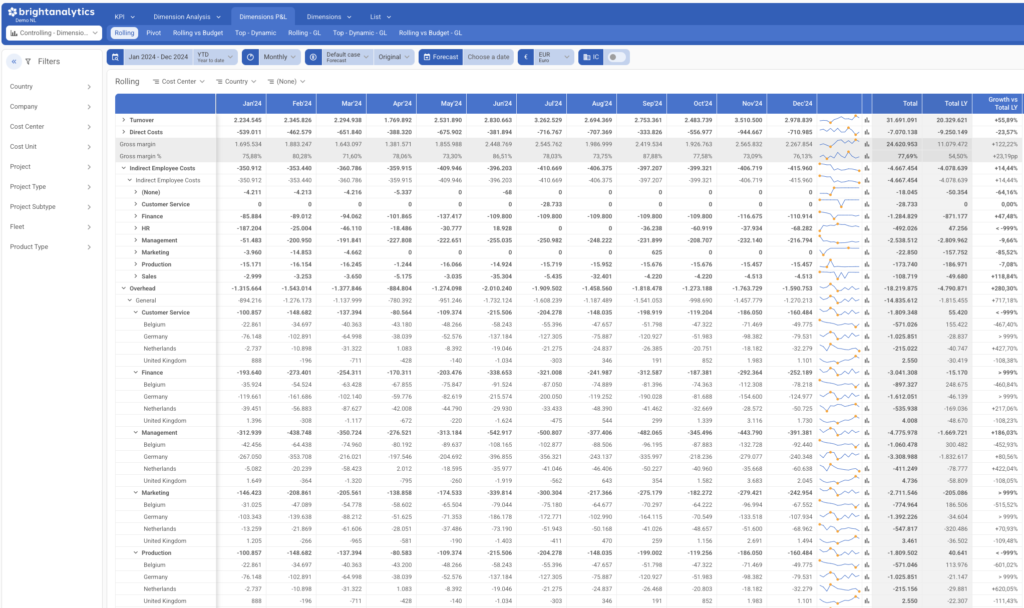Click Choose a date field

pyautogui.click(x=488, y=57)
